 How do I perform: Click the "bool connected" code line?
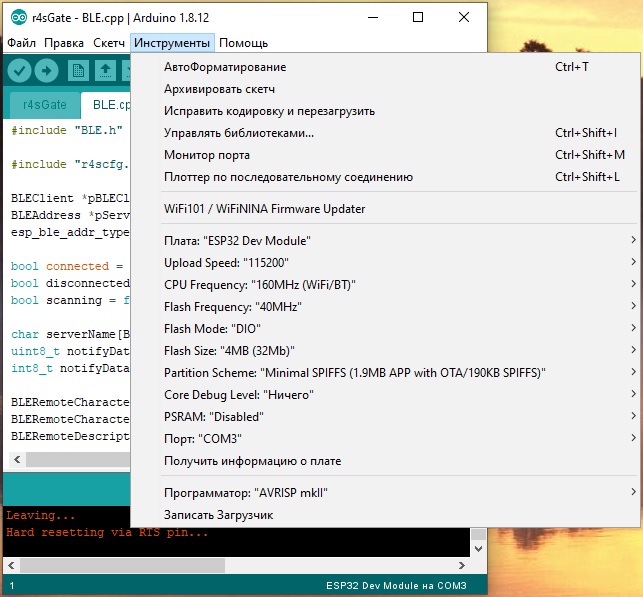[67, 266]
